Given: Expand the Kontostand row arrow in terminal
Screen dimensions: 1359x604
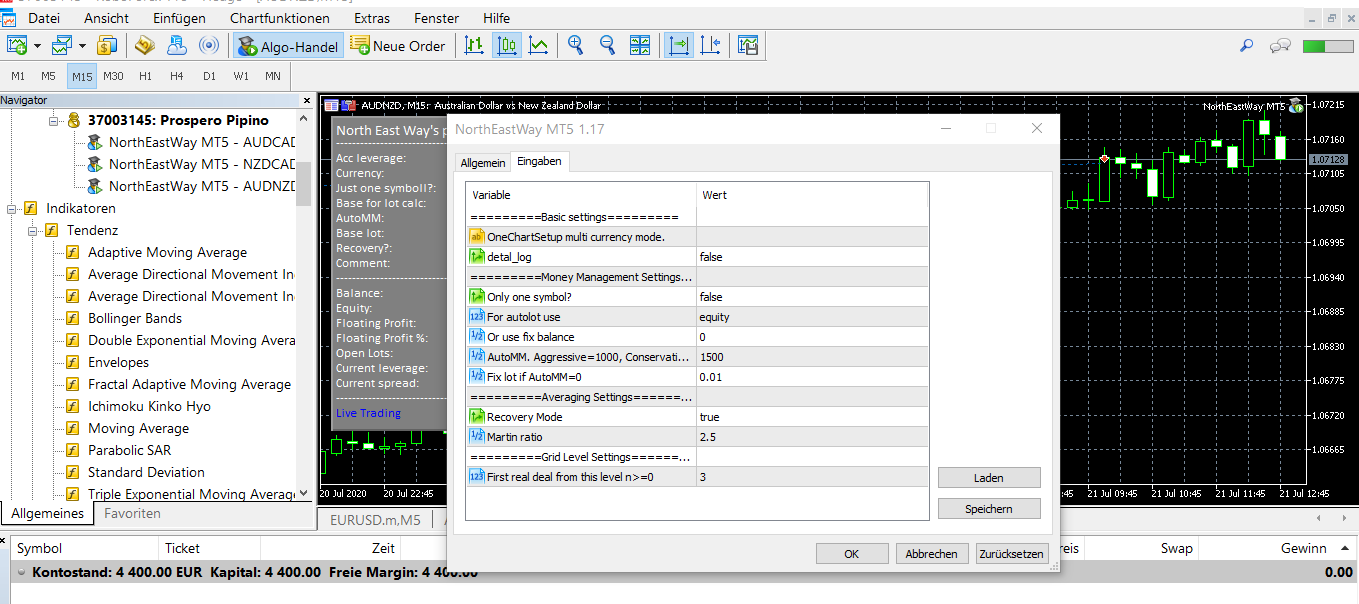Looking at the screenshot, I should [22, 573].
